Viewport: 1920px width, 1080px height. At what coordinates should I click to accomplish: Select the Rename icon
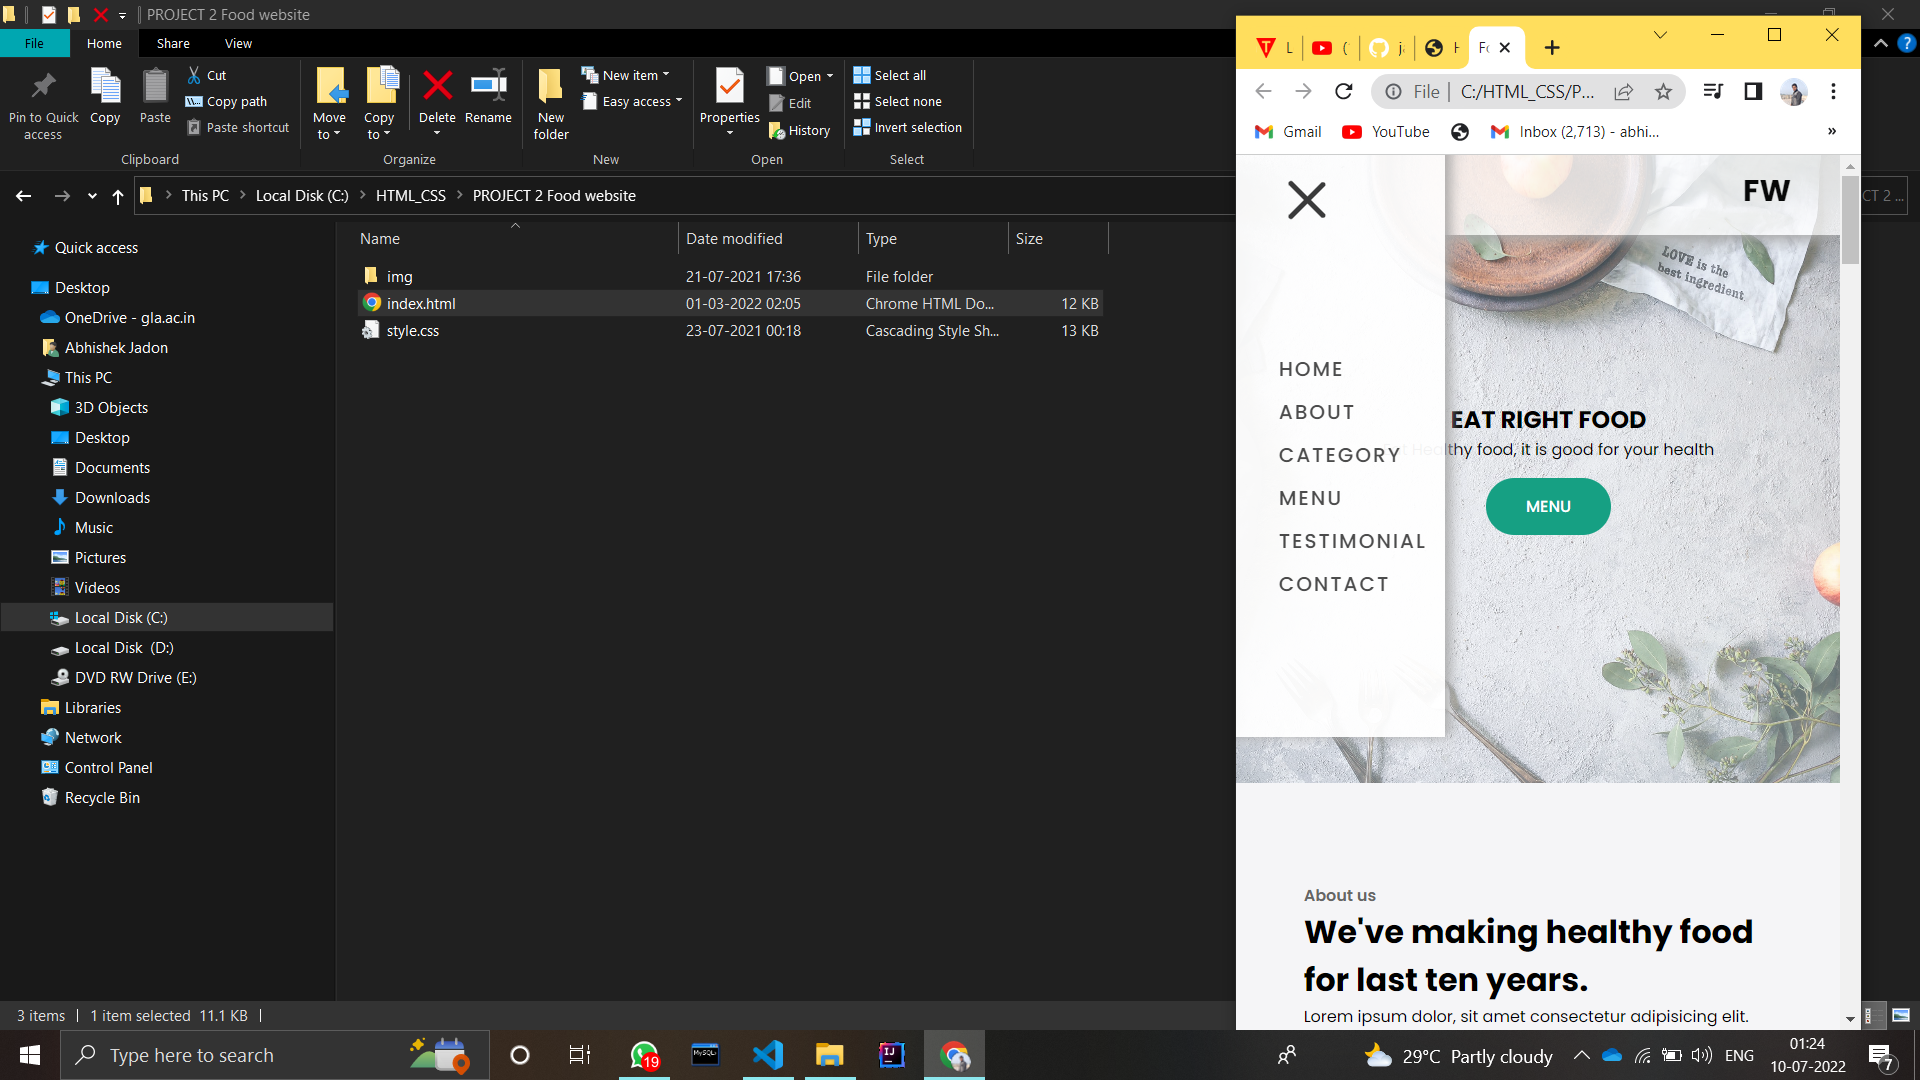(x=488, y=95)
